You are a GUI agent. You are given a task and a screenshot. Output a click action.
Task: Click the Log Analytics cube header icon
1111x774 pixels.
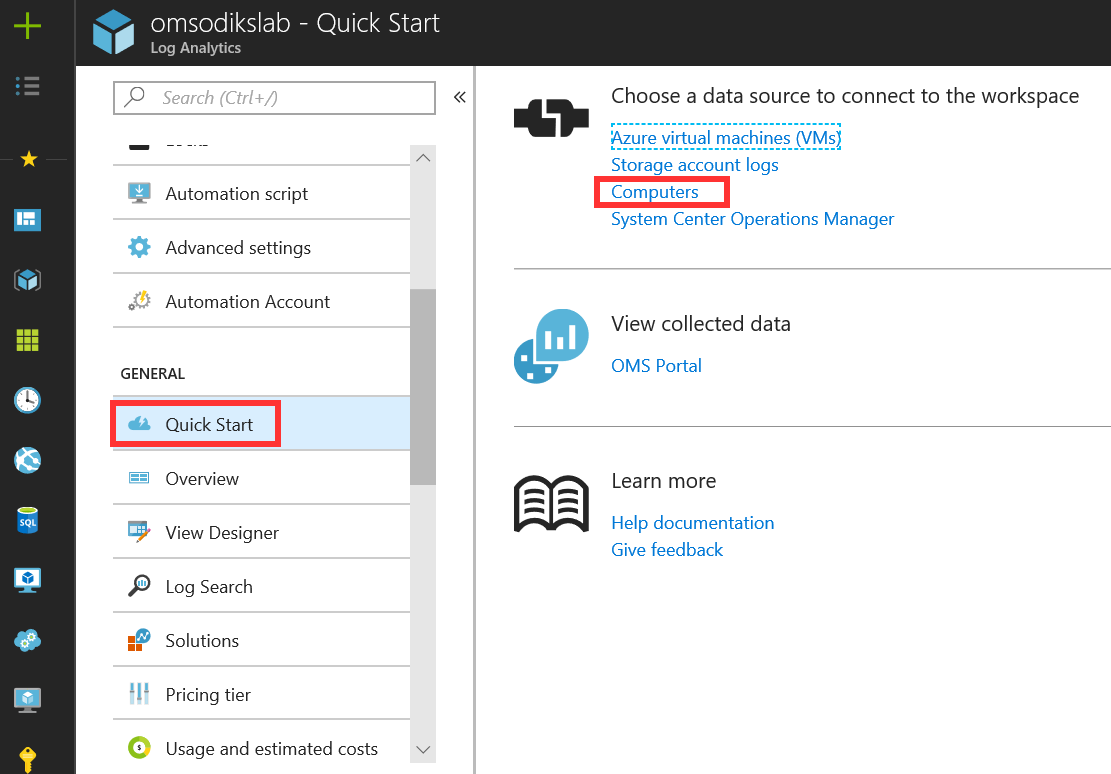(113, 33)
